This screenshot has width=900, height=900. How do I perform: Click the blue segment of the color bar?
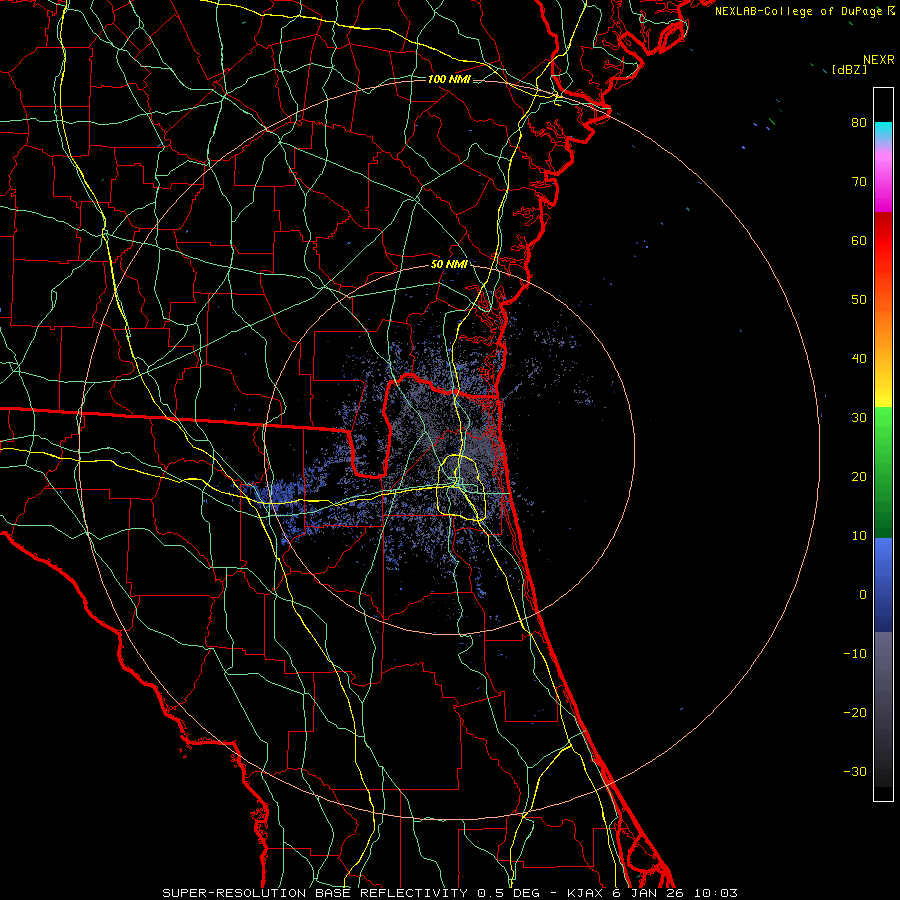click(883, 585)
